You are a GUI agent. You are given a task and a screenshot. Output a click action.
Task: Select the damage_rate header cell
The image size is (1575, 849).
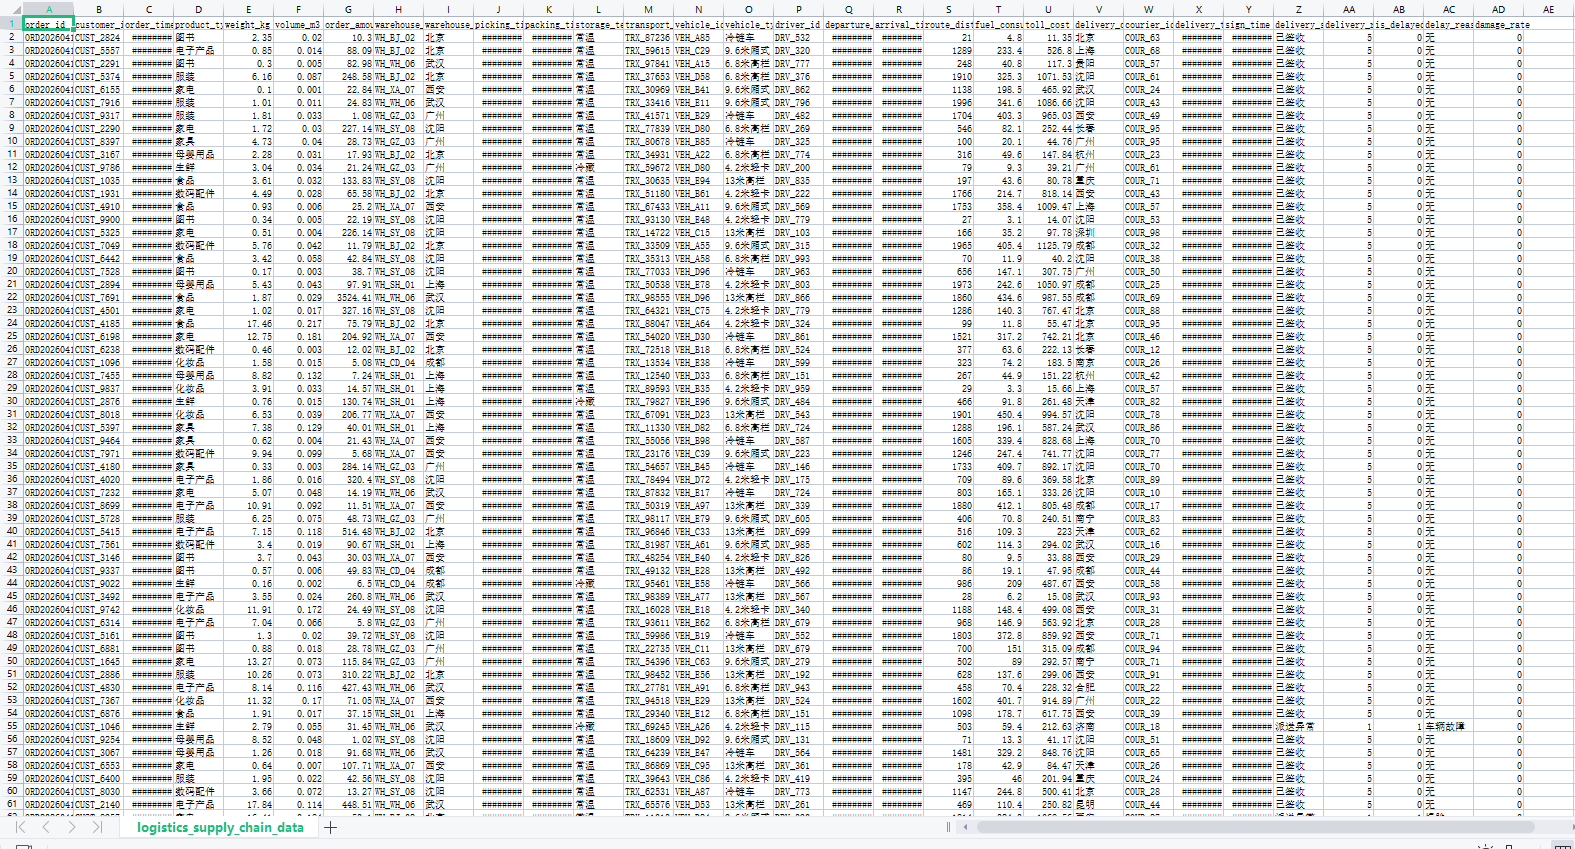pos(1498,24)
